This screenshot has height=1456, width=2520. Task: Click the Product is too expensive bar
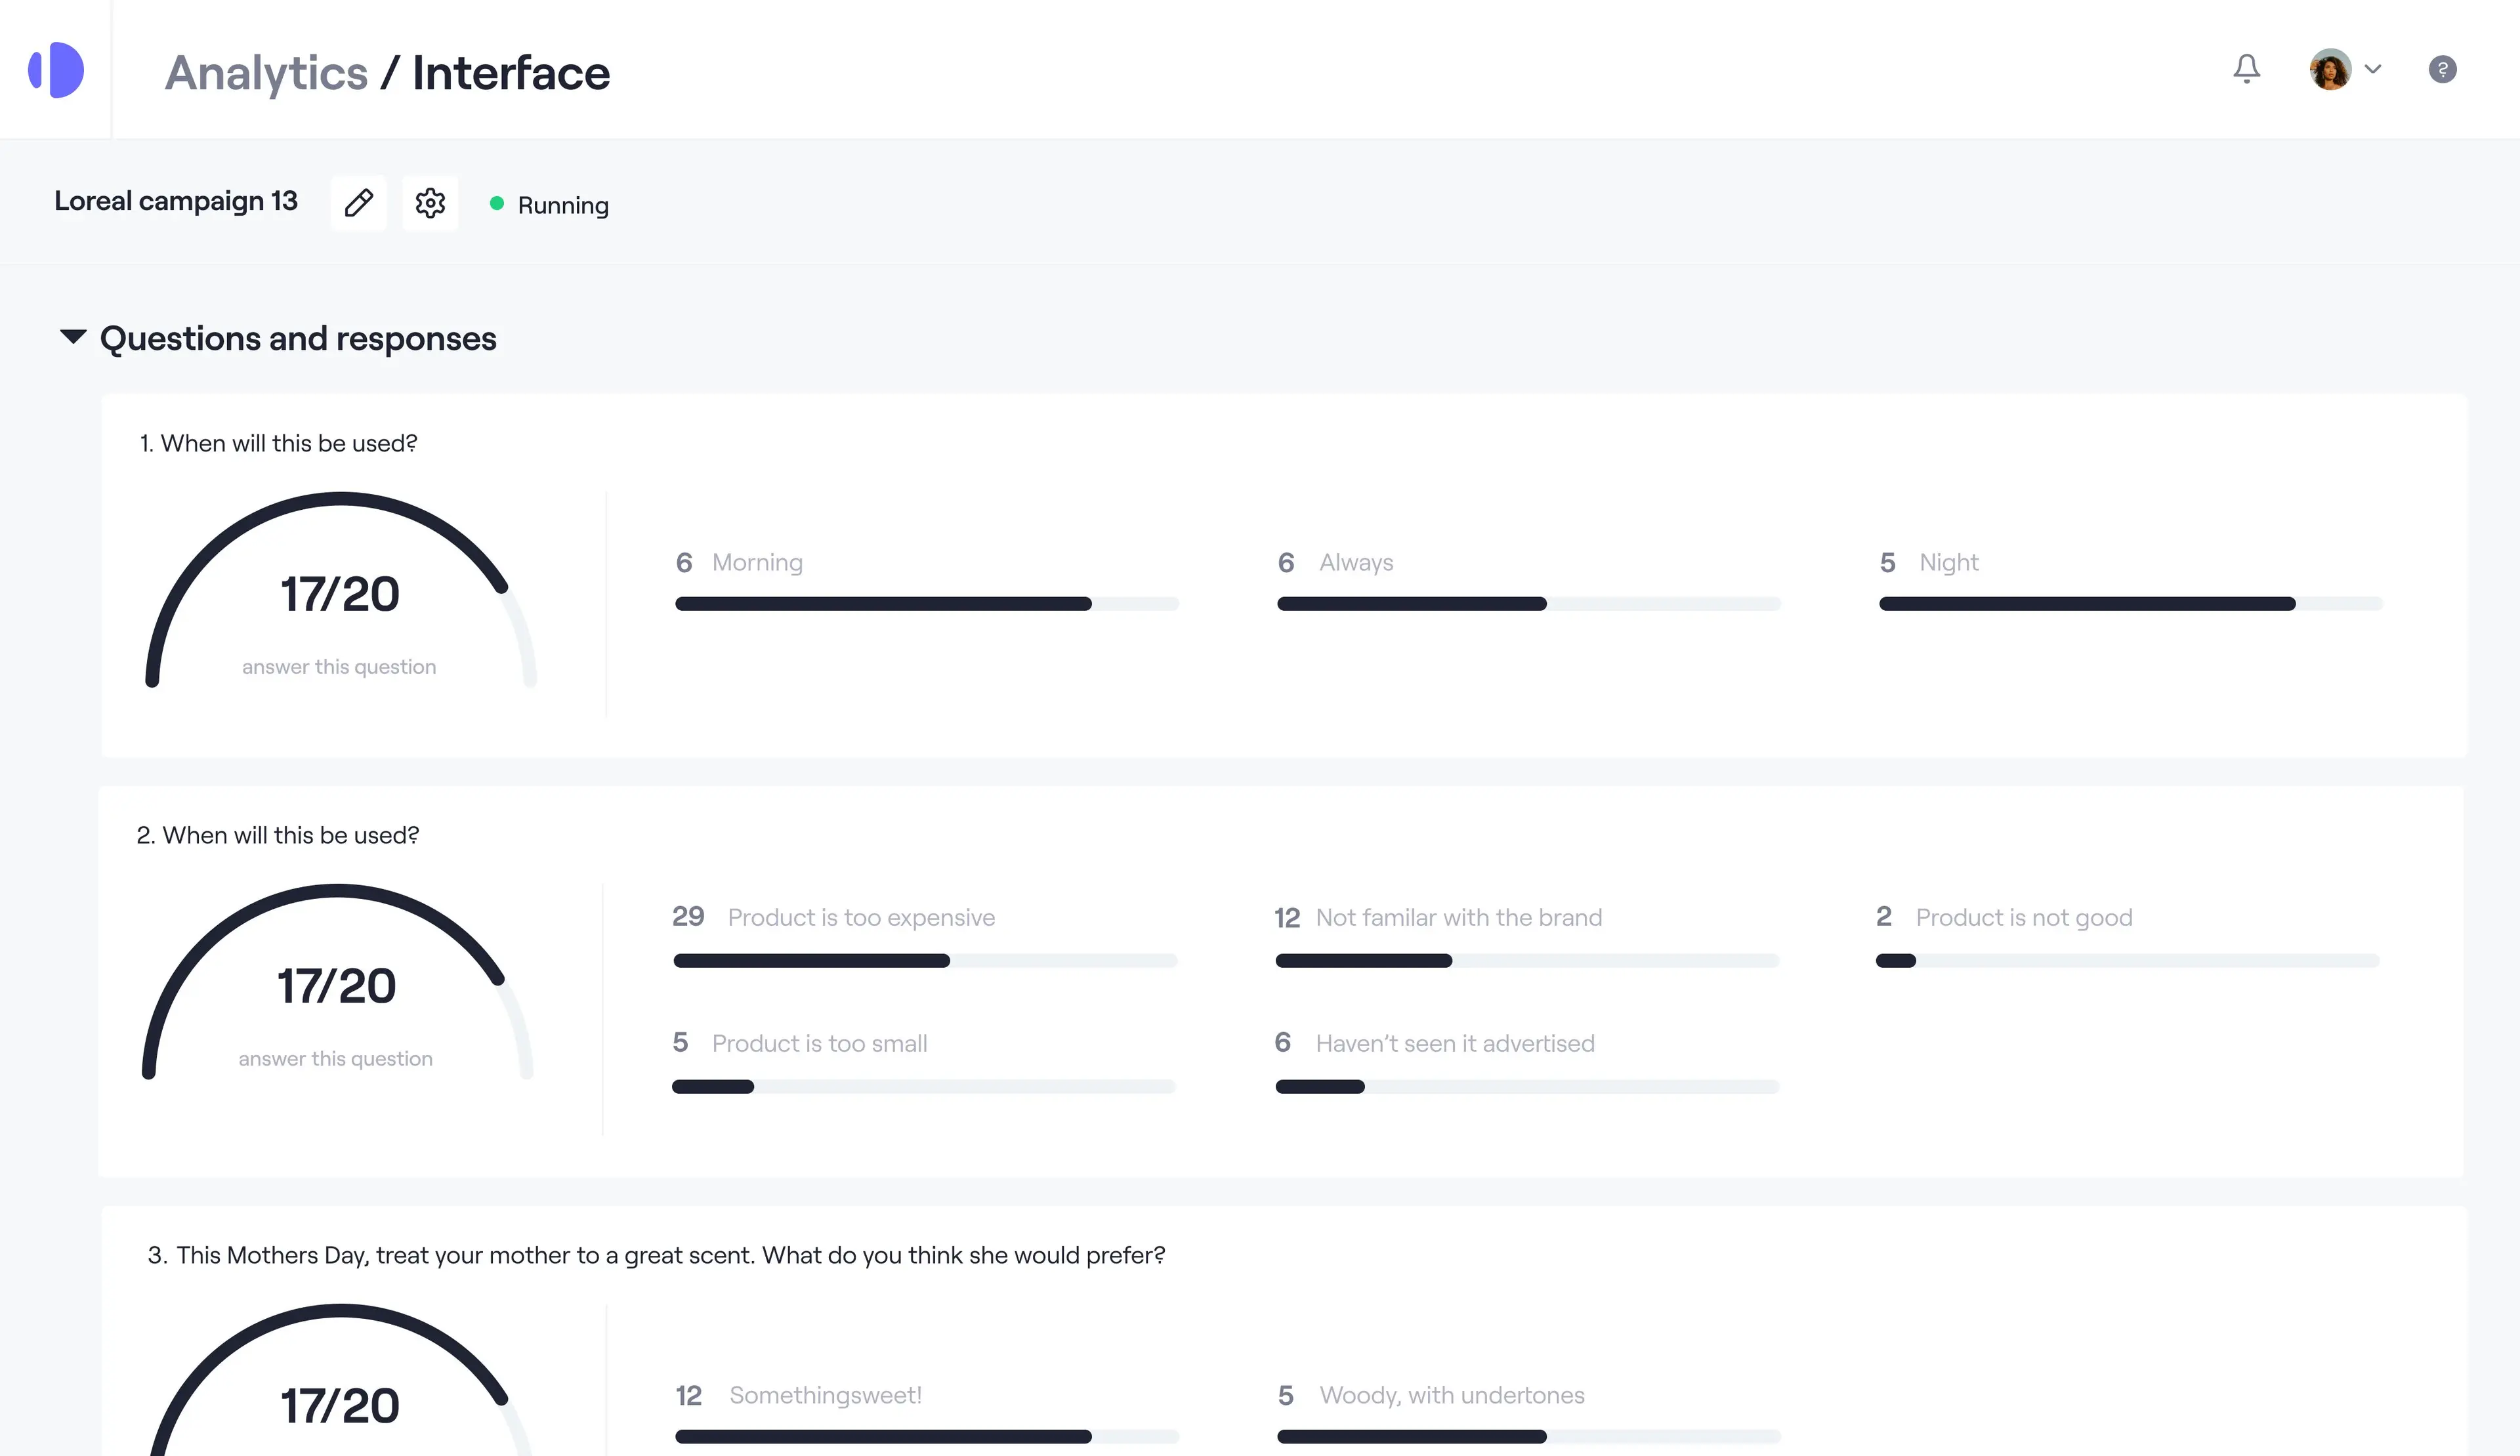(925, 961)
